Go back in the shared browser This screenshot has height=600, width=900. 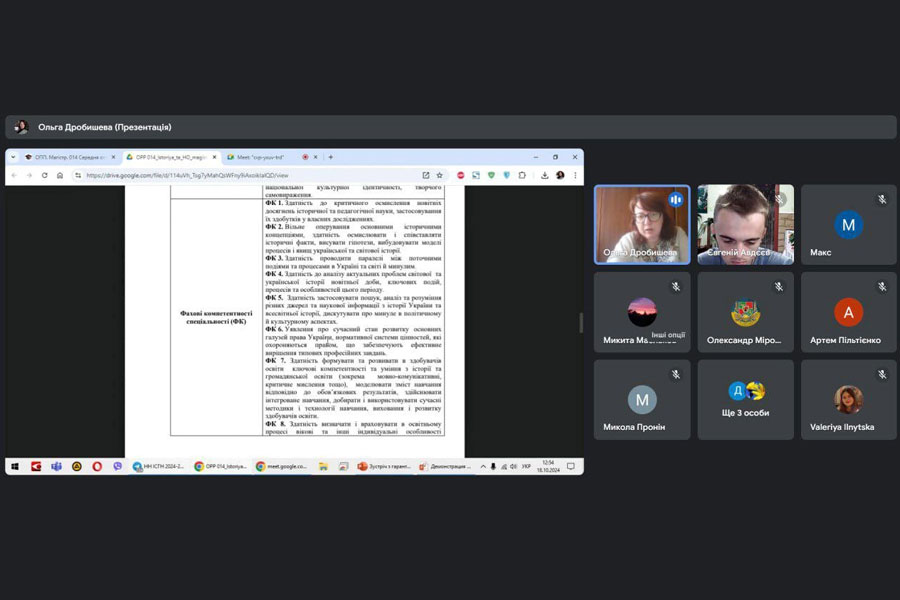[14, 175]
